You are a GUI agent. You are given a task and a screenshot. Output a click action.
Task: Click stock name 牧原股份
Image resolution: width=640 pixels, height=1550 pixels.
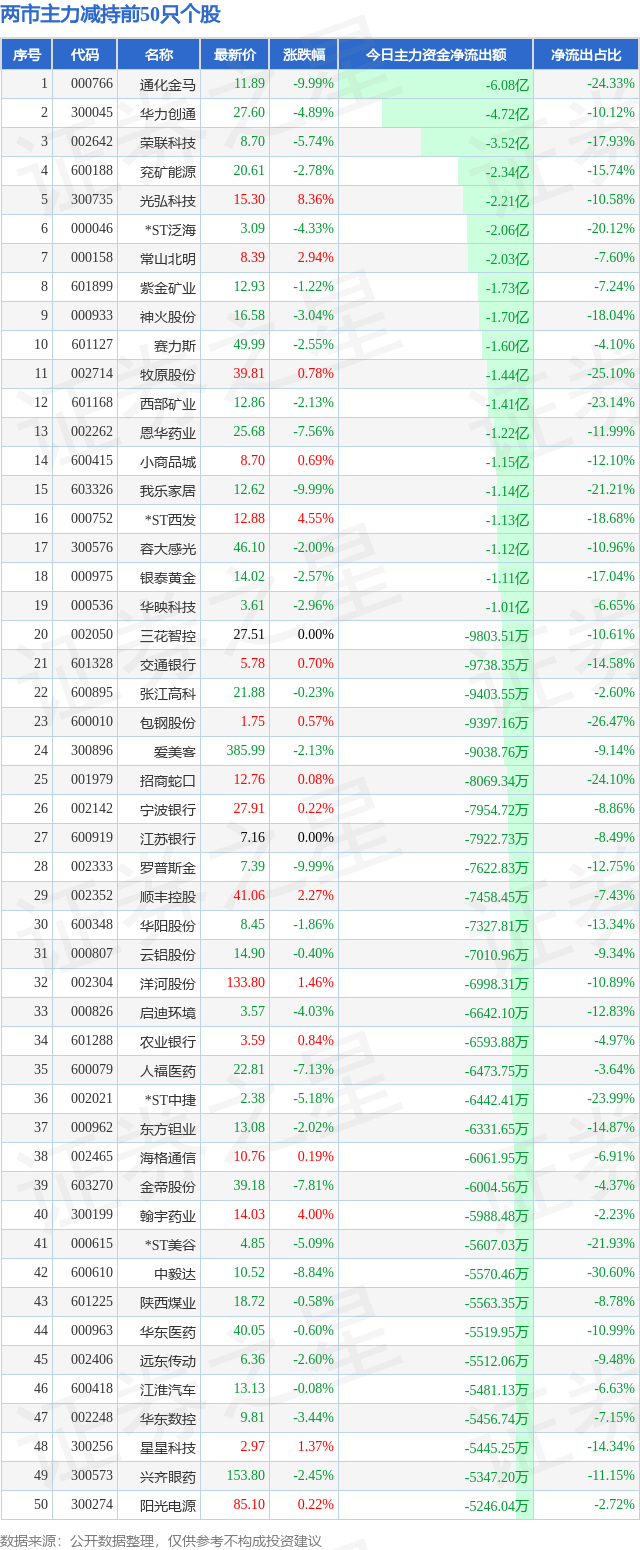point(168,375)
